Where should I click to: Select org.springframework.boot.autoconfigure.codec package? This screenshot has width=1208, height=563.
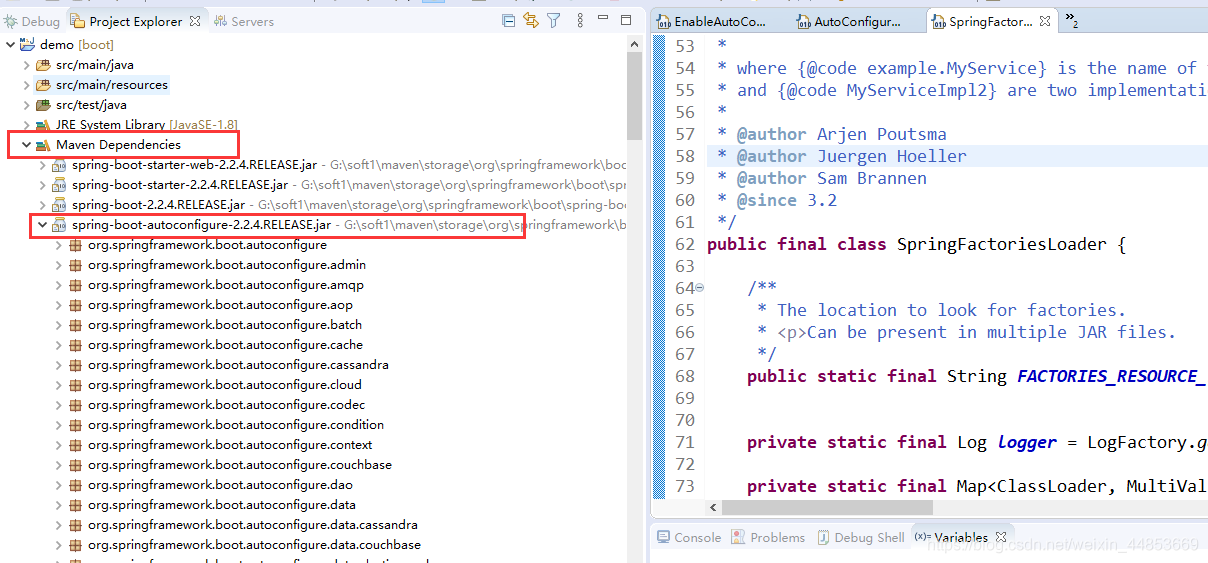point(226,405)
